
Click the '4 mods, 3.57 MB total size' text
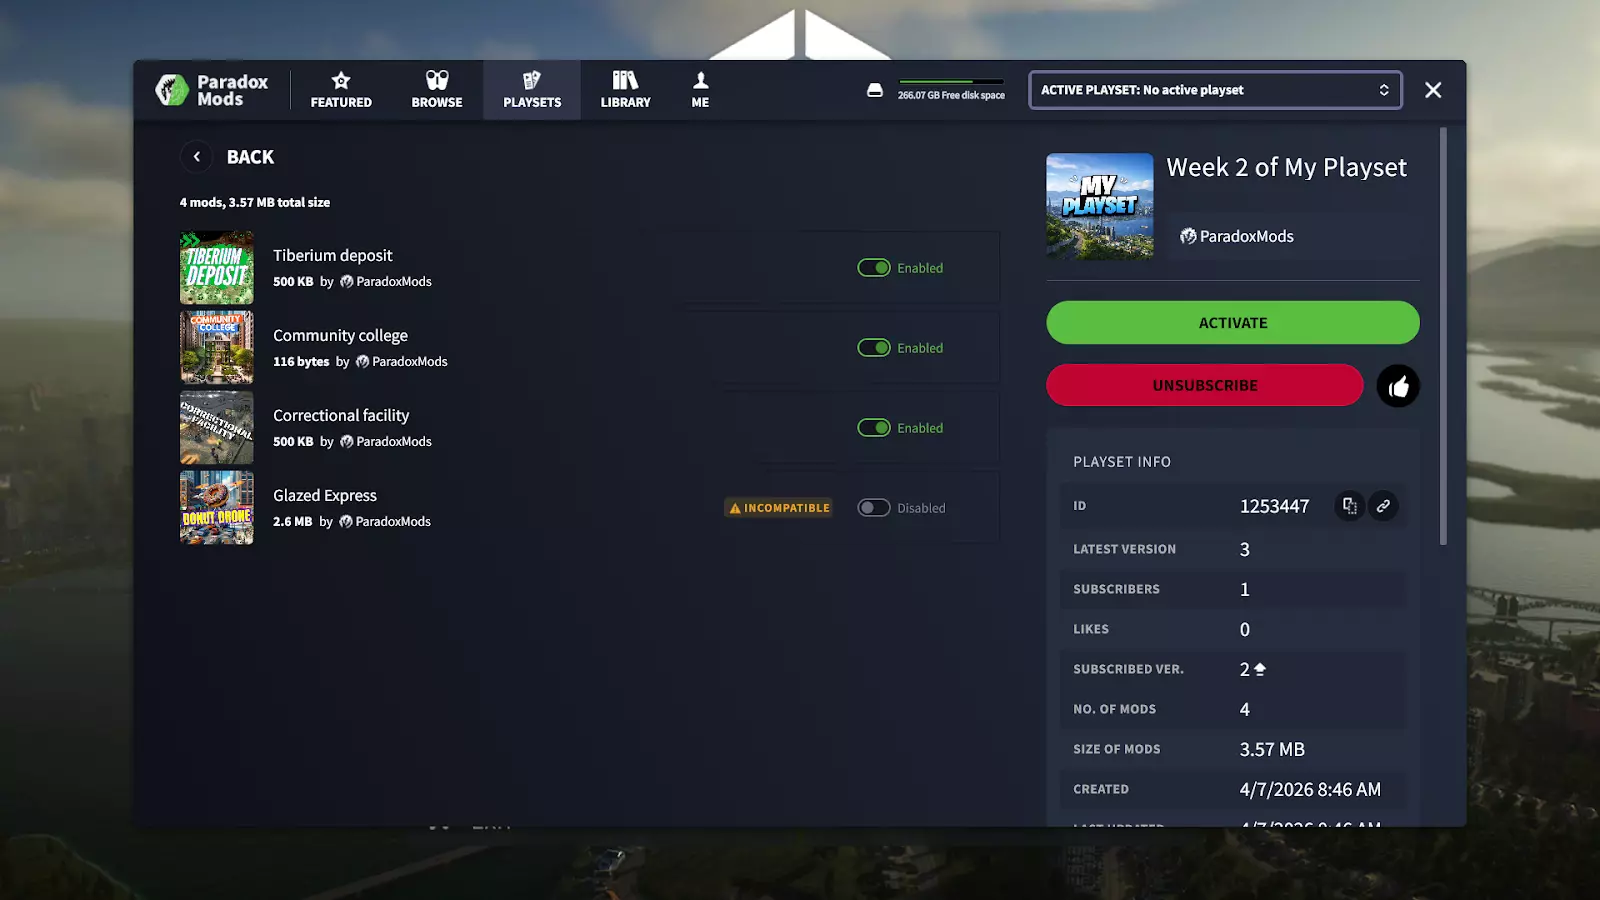pos(255,202)
